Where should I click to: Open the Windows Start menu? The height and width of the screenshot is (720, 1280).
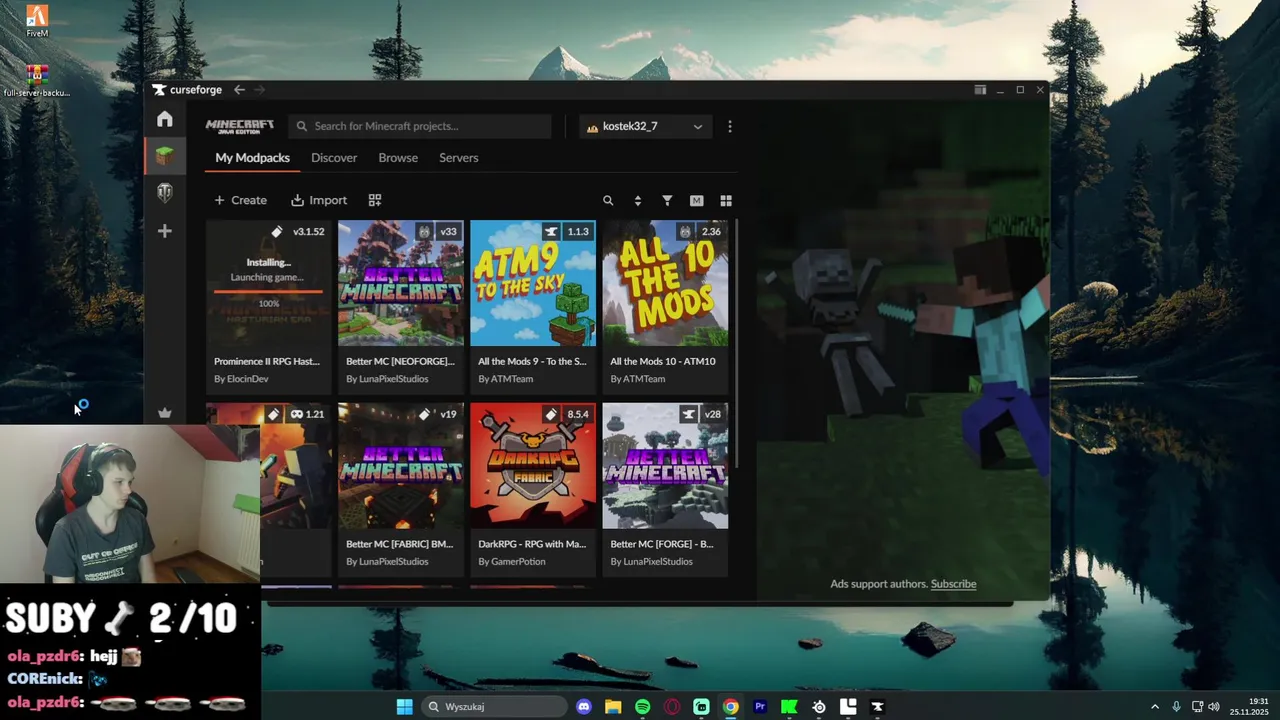click(x=404, y=707)
